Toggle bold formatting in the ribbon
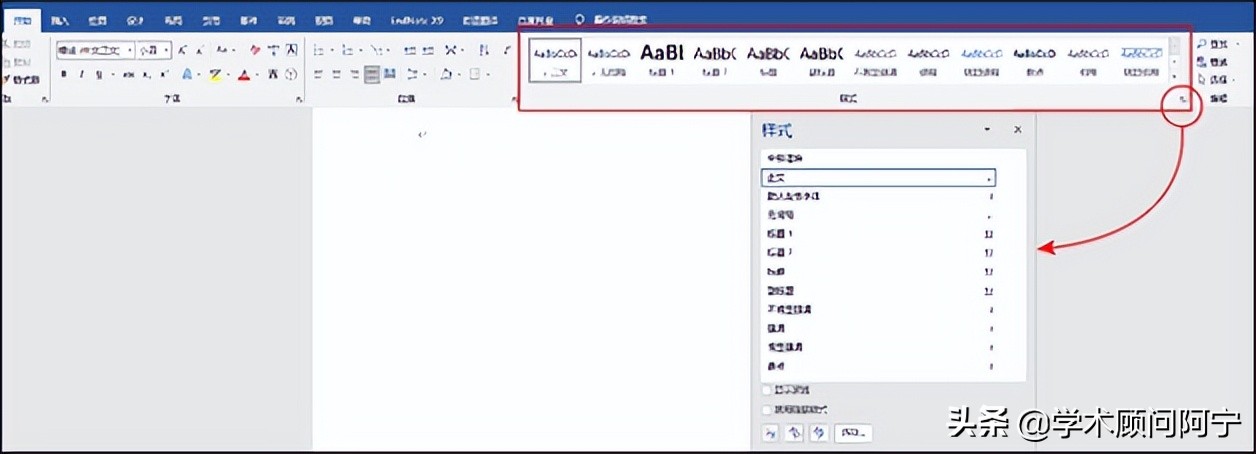Viewport: 1256px width, 454px height. (63, 73)
